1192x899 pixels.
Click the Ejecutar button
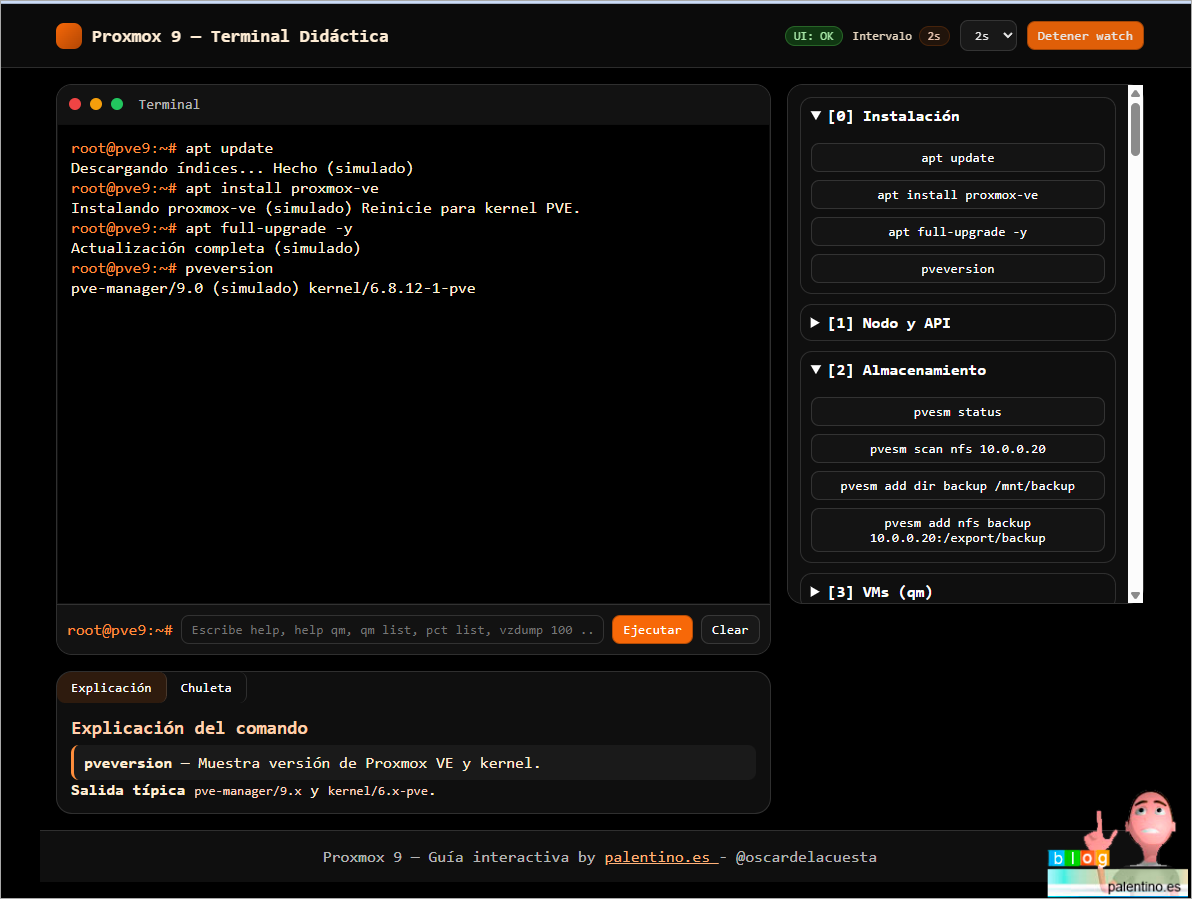click(x=652, y=630)
